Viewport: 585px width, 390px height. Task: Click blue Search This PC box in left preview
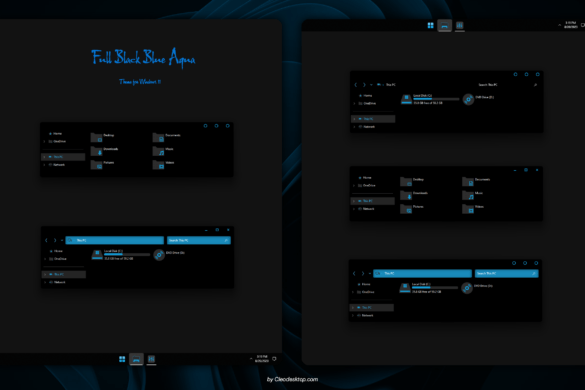(x=199, y=240)
